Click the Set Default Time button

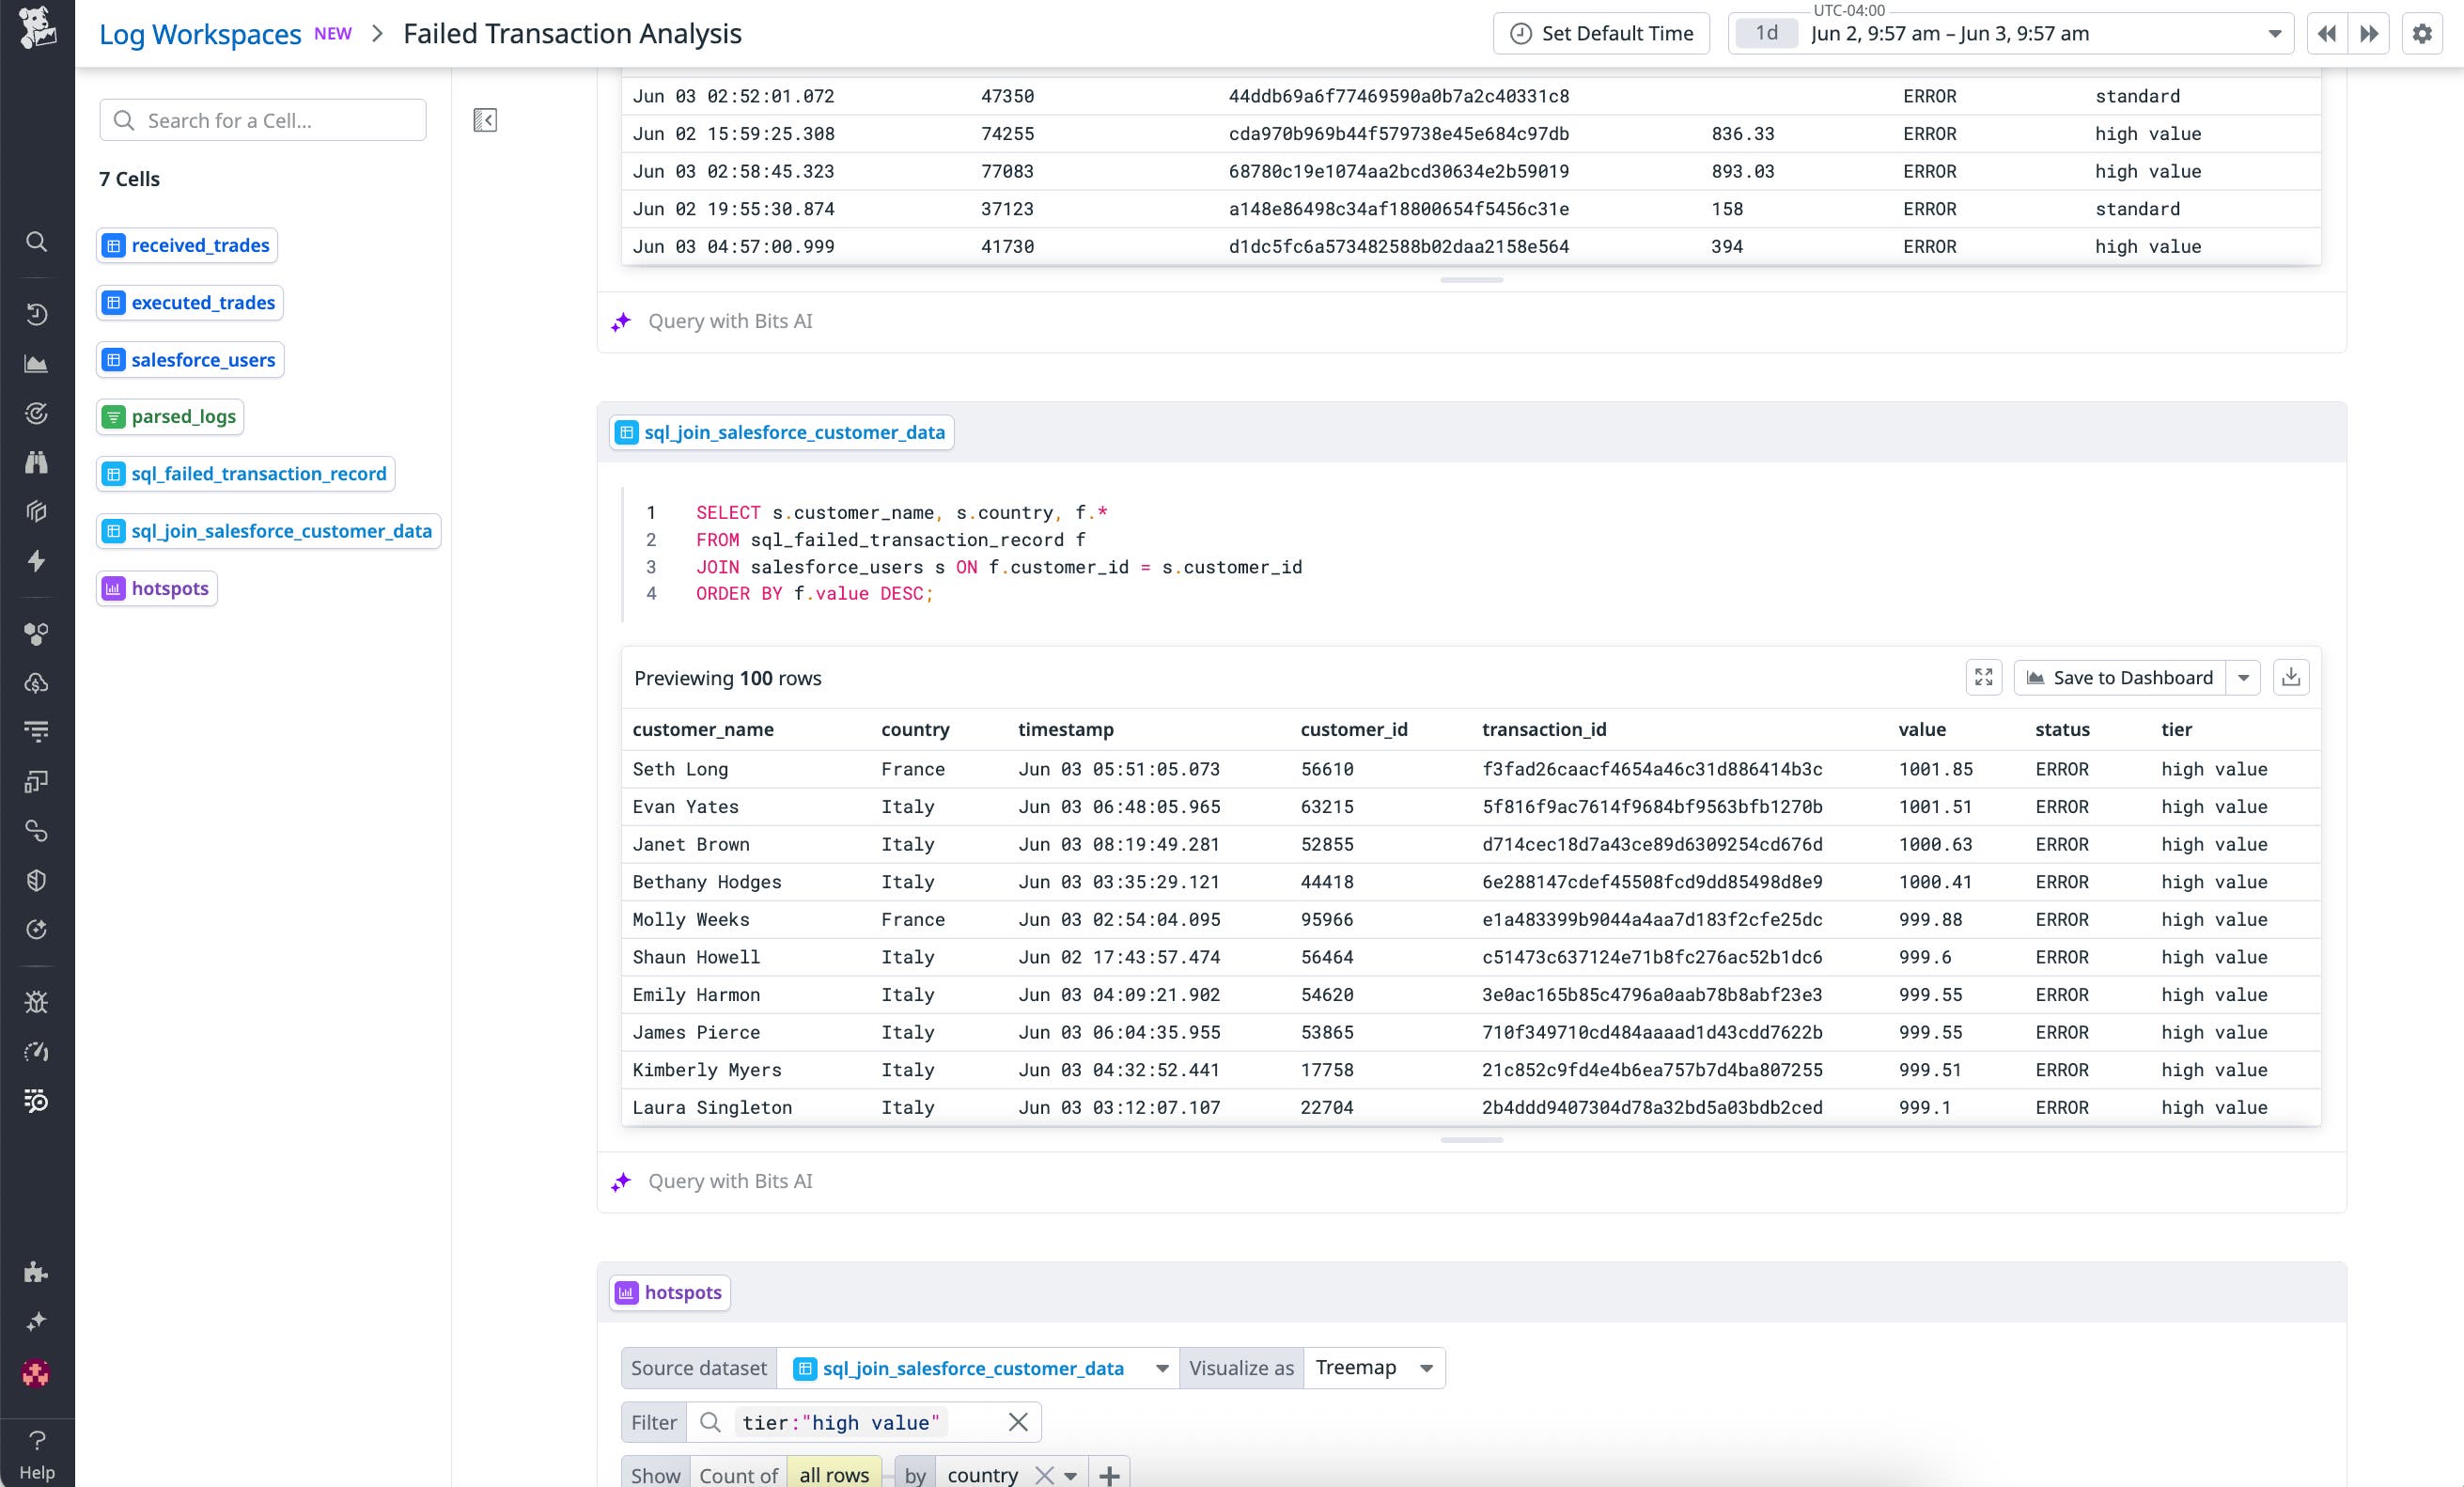[x=1601, y=33]
